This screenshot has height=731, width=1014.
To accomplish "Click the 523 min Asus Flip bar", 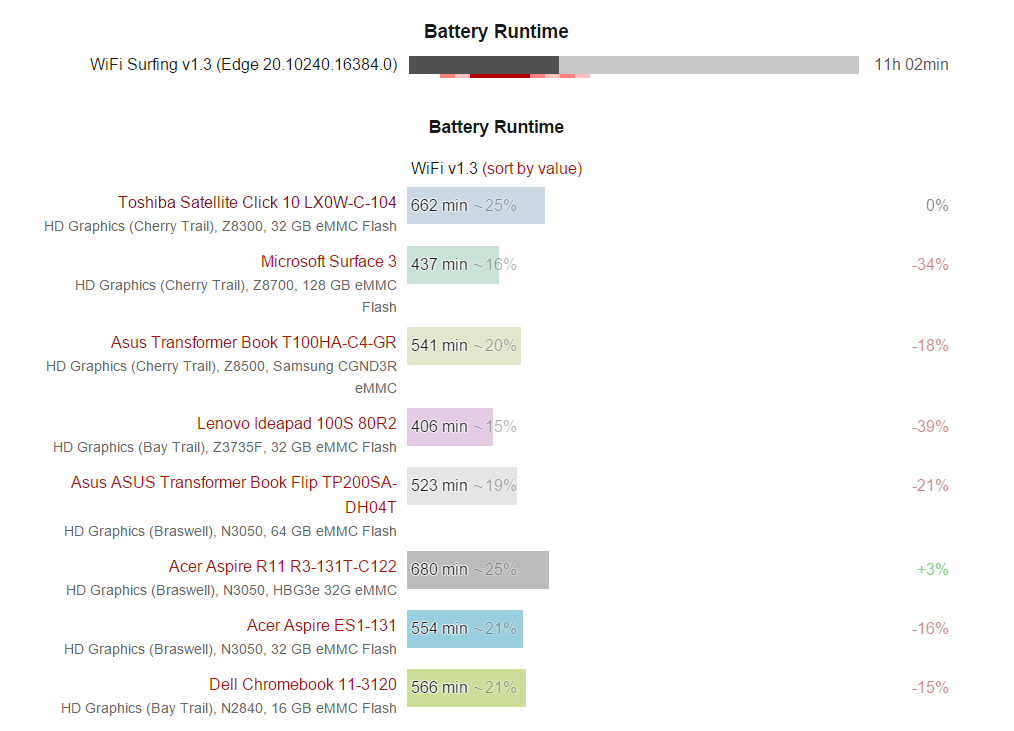I will point(462,486).
